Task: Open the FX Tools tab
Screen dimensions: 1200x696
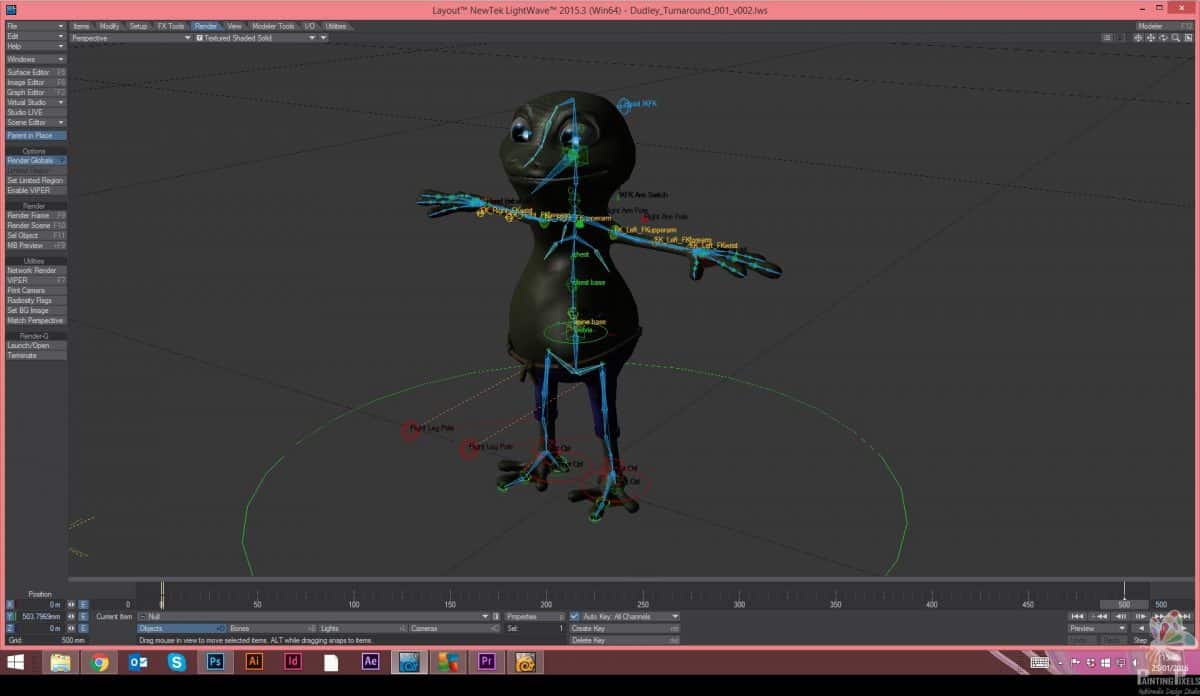Action: [171, 26]
